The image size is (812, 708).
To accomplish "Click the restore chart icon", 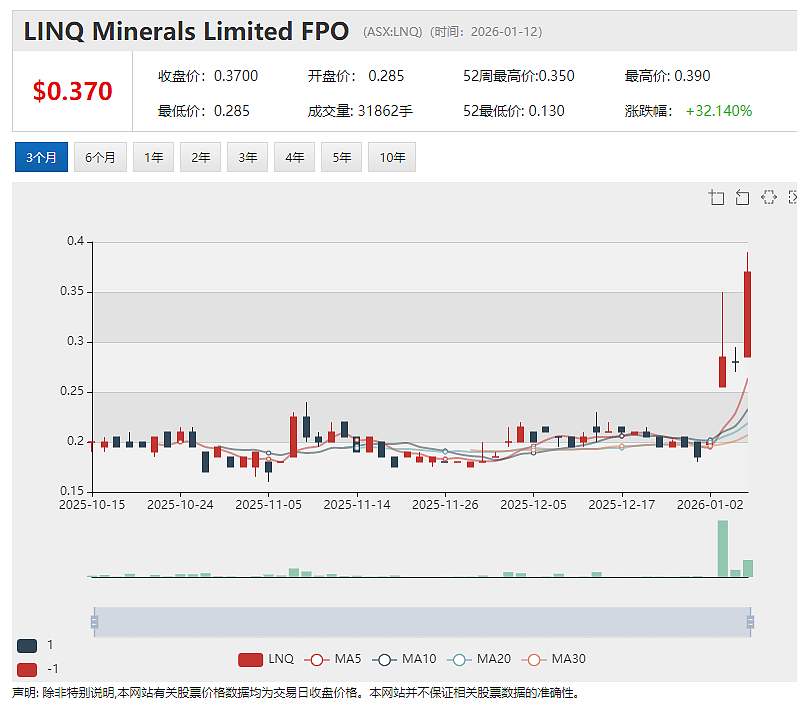I will point(768,197).
